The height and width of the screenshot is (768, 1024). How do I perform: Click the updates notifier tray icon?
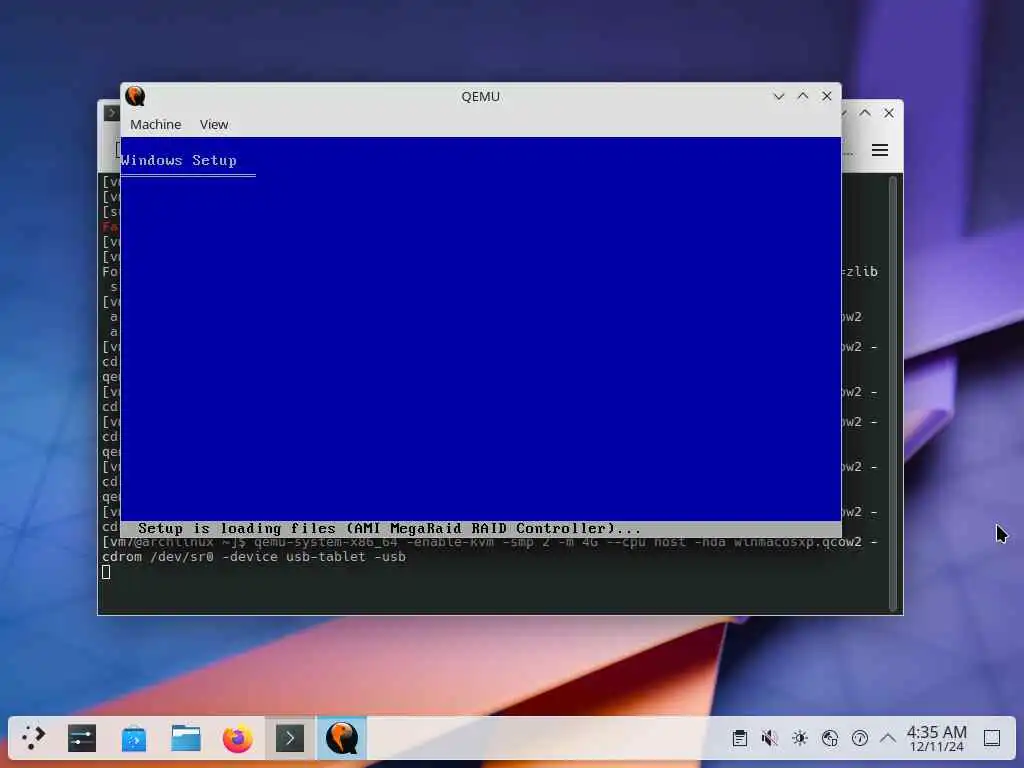point(859,738)
